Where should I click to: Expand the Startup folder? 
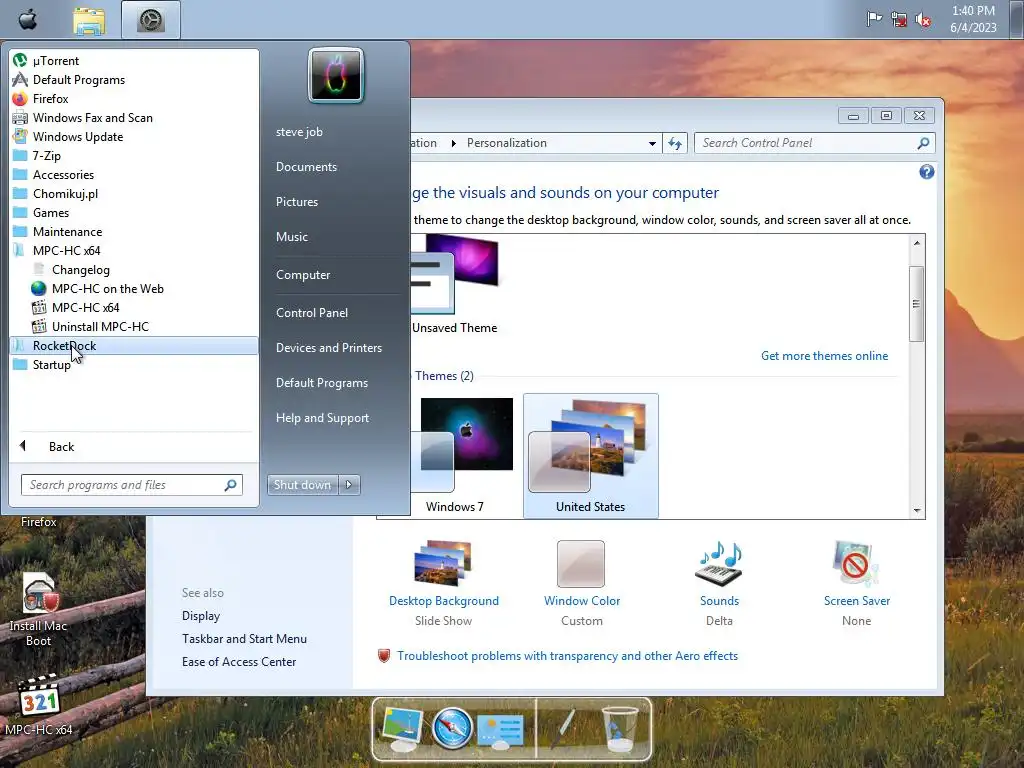[134, 364]
